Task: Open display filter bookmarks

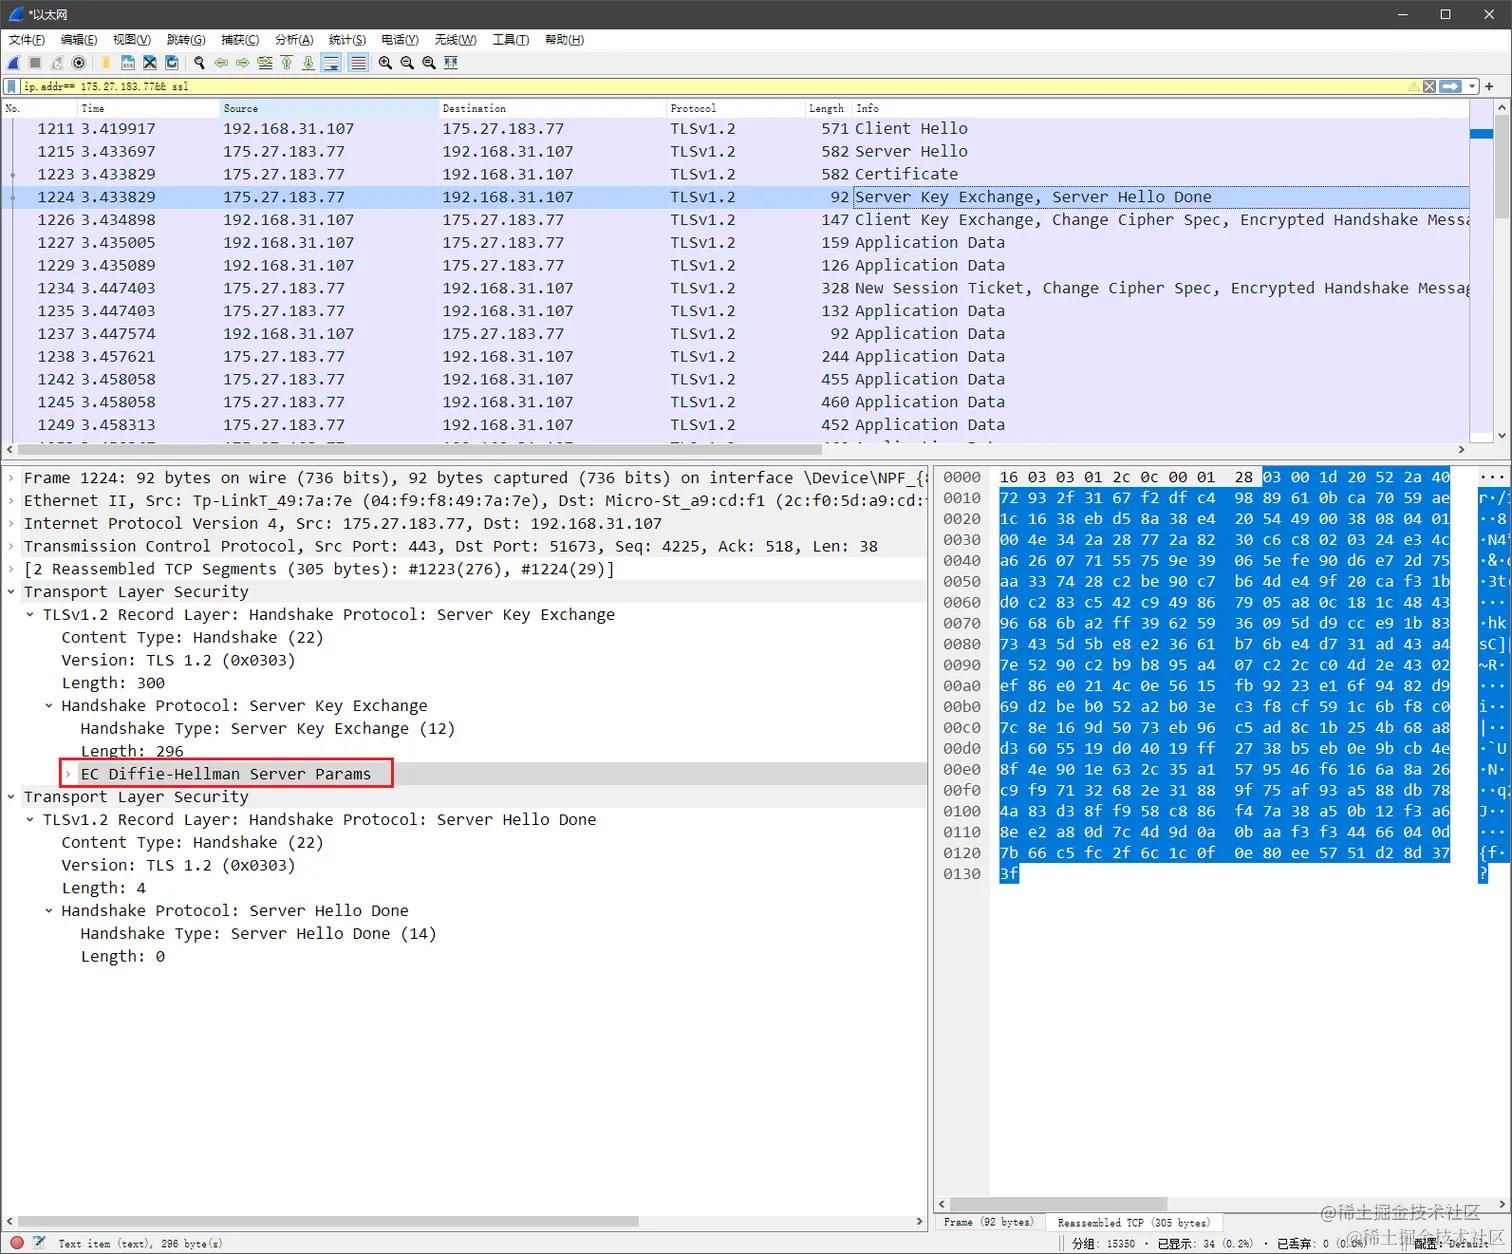Action: click(x=11, y=87)
